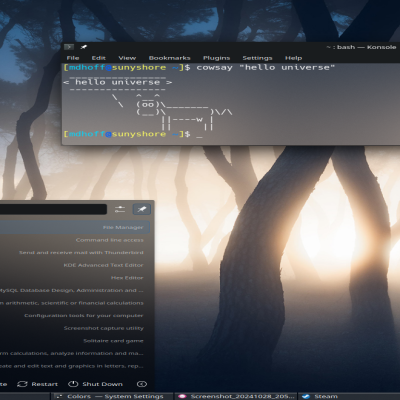Open the Settings menu in Konsole

(257, 58)
